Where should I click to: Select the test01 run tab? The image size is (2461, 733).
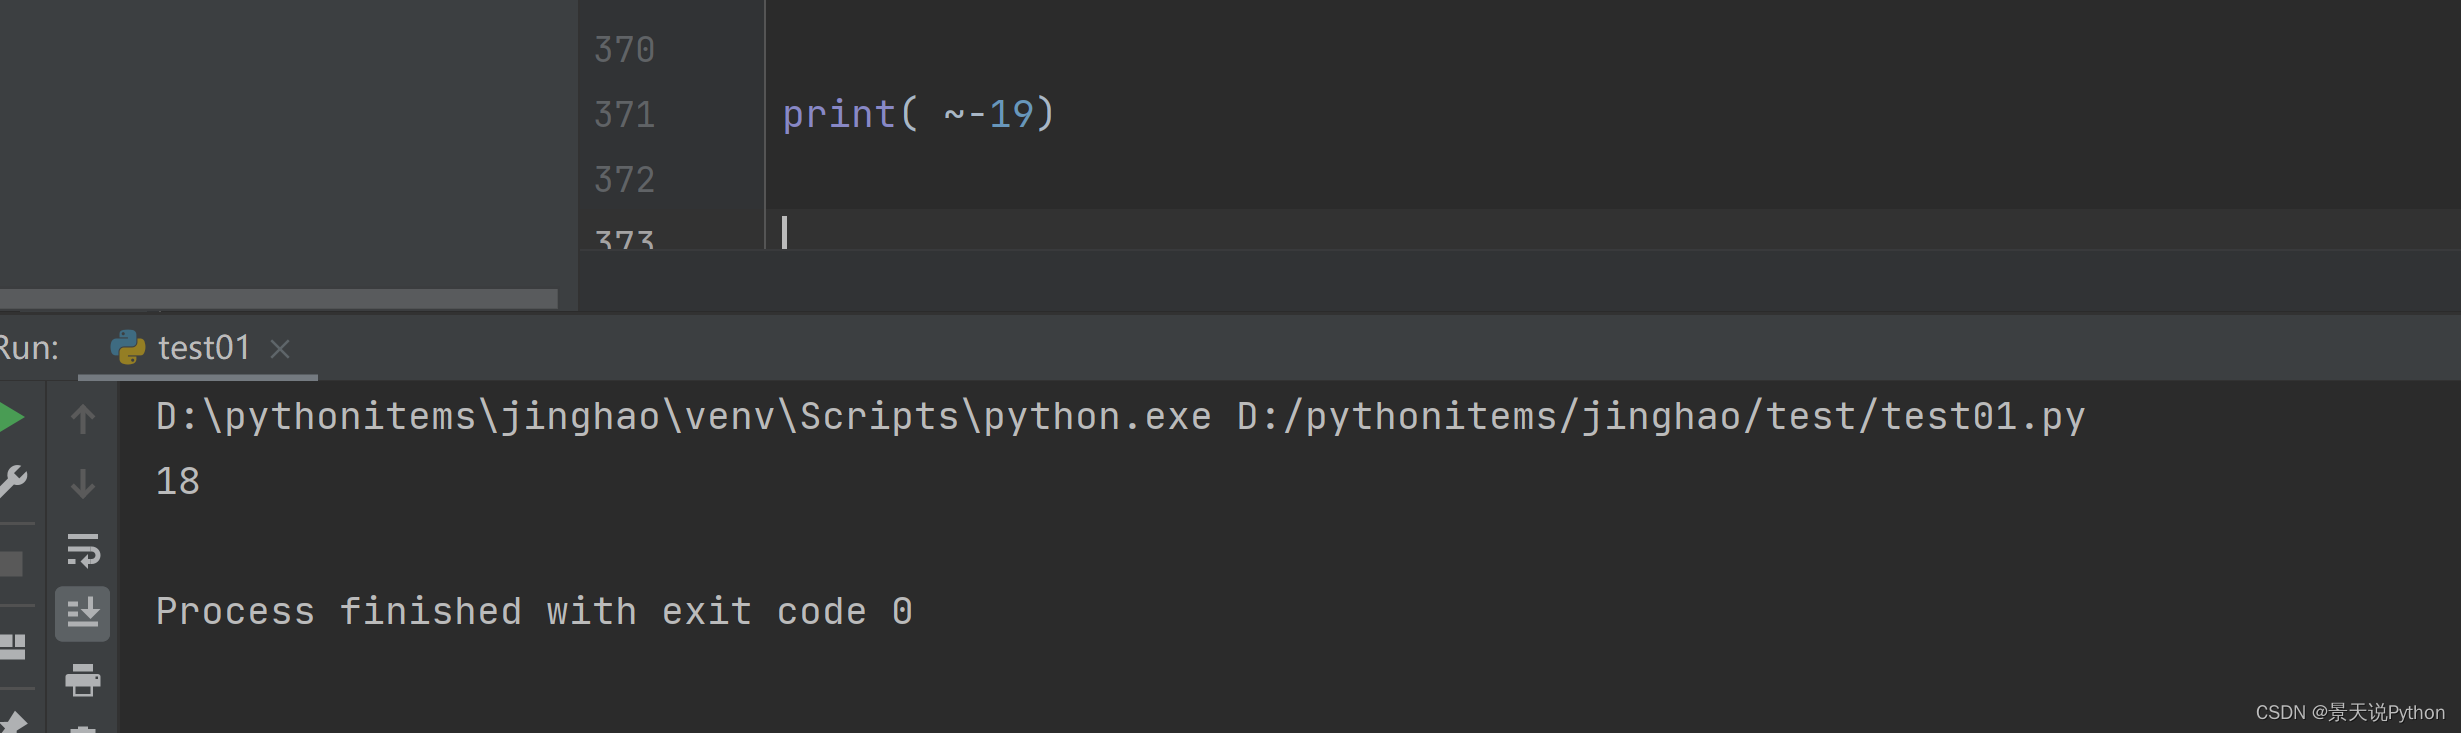198,348
